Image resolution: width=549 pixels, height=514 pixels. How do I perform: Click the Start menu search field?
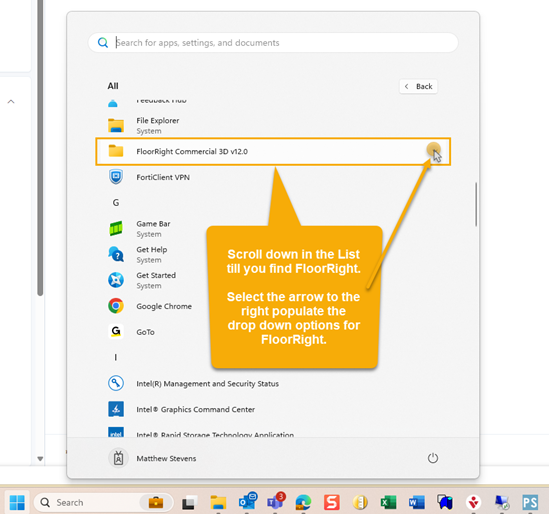pos(273,43)
